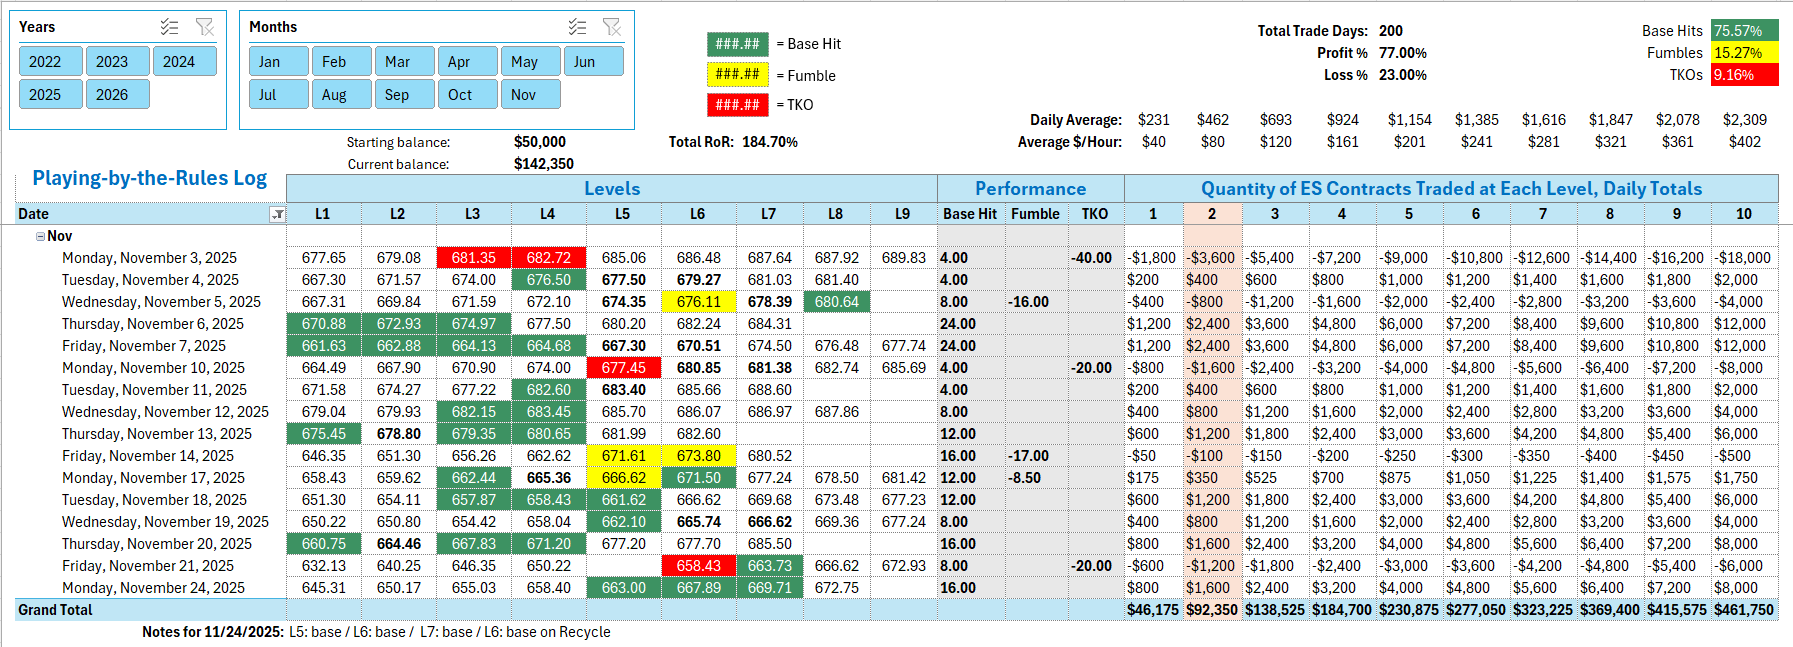Clear the Years slicer filter

pyautogui.click(x=204, y=27)
